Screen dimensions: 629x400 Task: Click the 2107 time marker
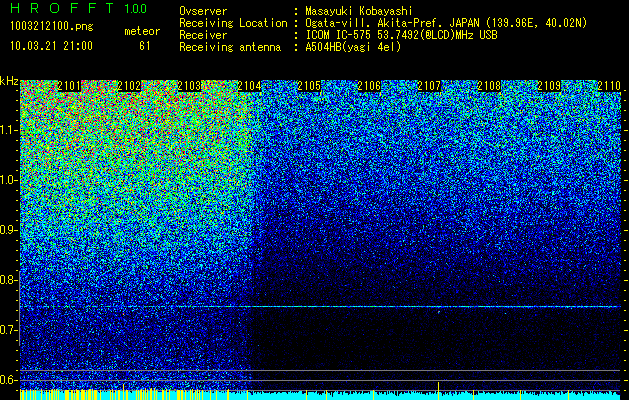point(429,86)
